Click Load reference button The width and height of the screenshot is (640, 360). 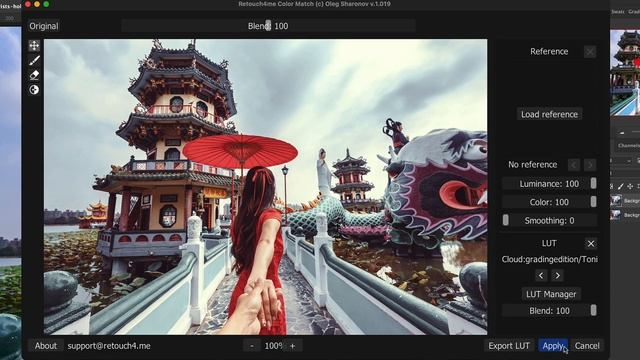pyautogui.click(x=549, y=114)
